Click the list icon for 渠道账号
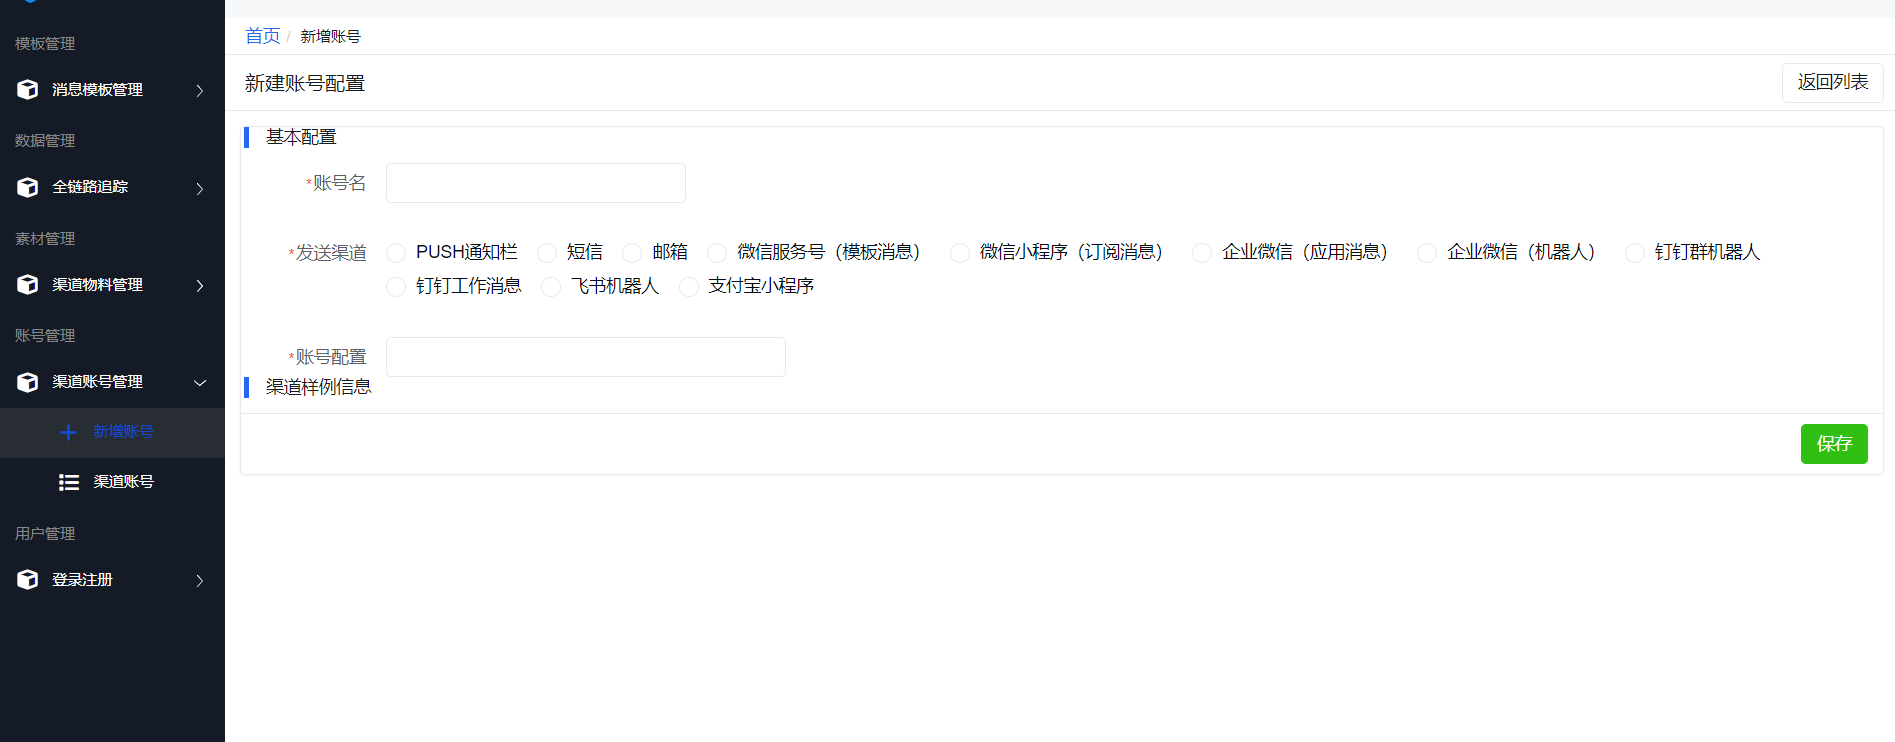Image resolution: width=1895 pixels, height=742 pixels. tap(69, 482)
